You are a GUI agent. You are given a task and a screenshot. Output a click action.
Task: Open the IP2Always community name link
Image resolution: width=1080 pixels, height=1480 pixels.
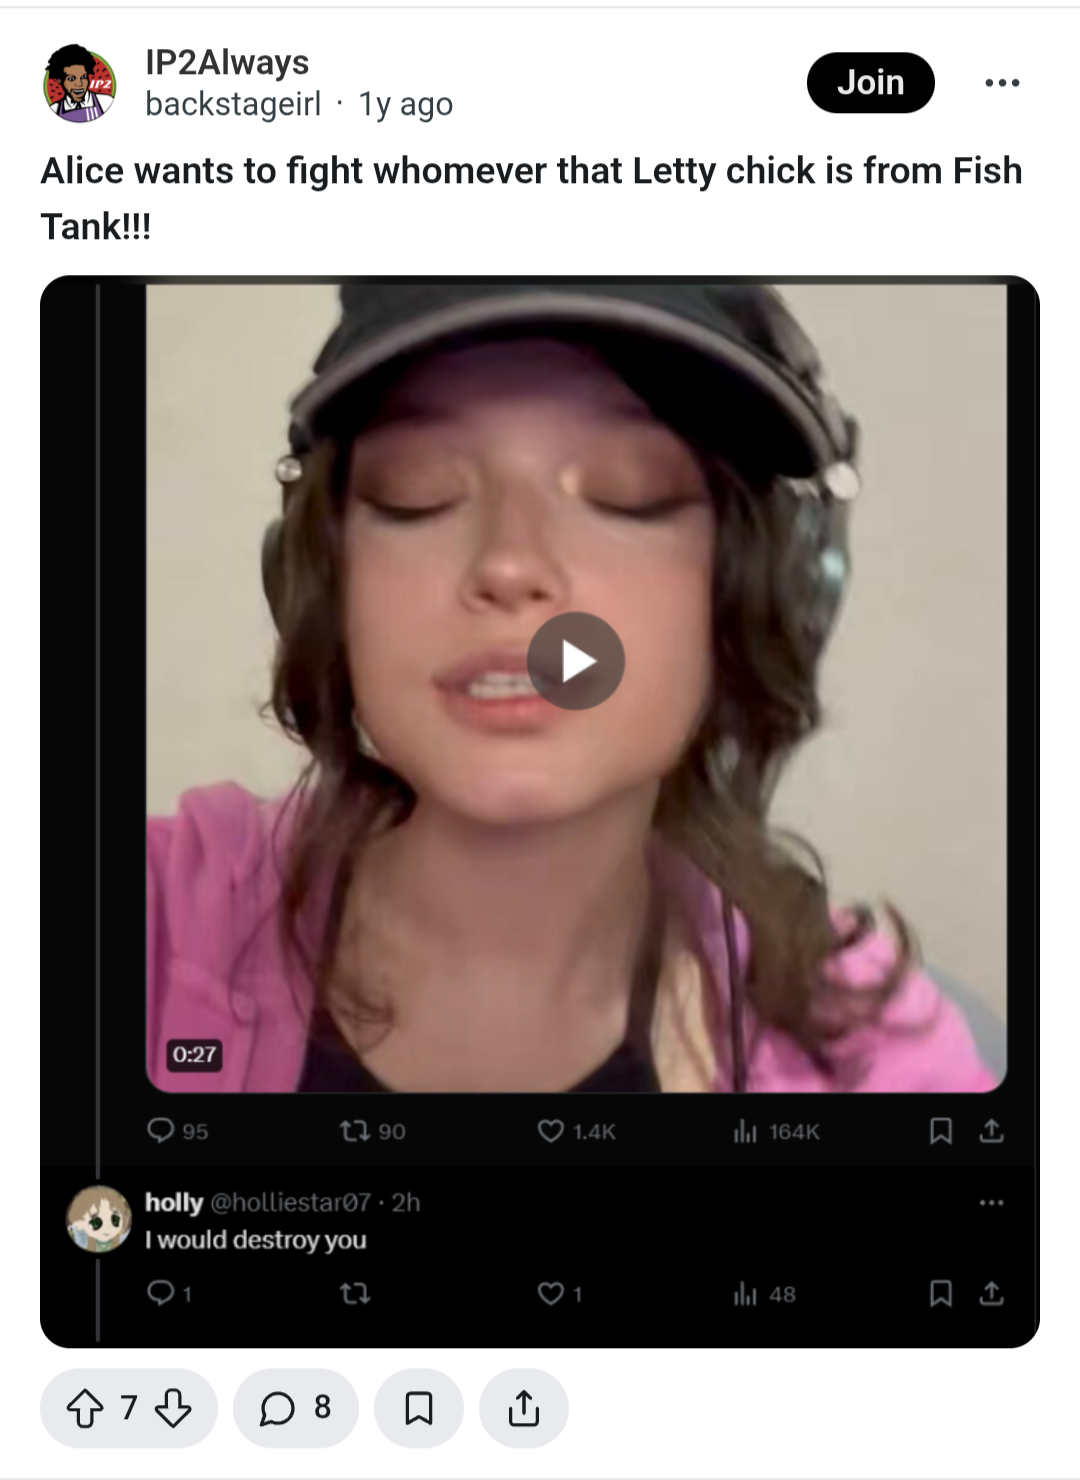[227, 62]
